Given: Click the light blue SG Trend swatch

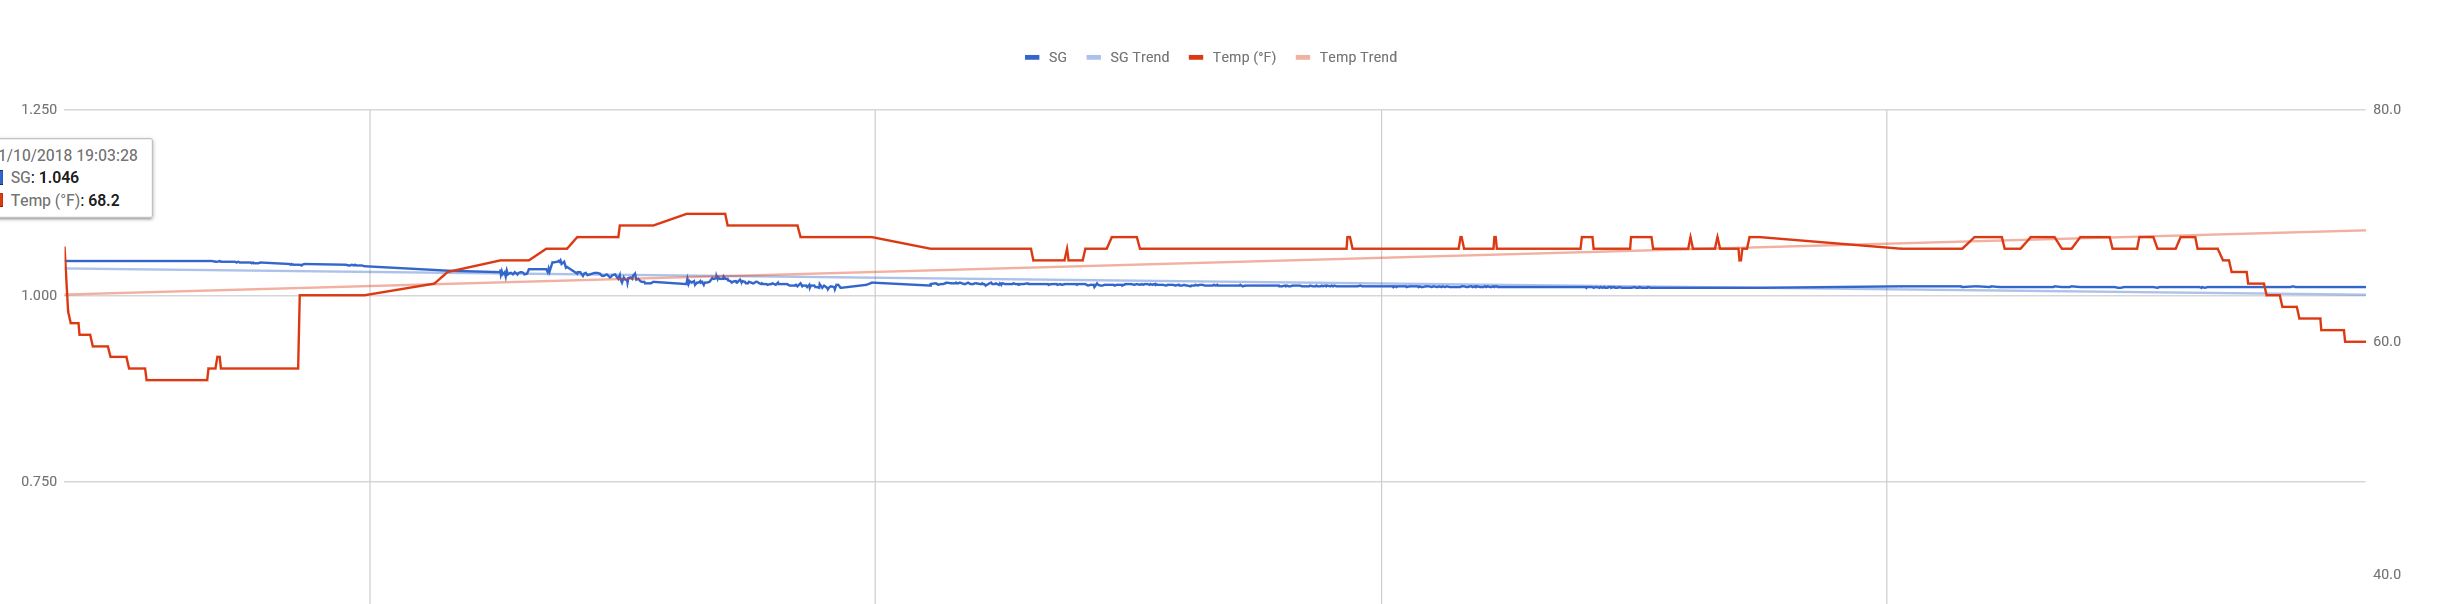Looking at the screenshot, I should (x=1094, y=58).
